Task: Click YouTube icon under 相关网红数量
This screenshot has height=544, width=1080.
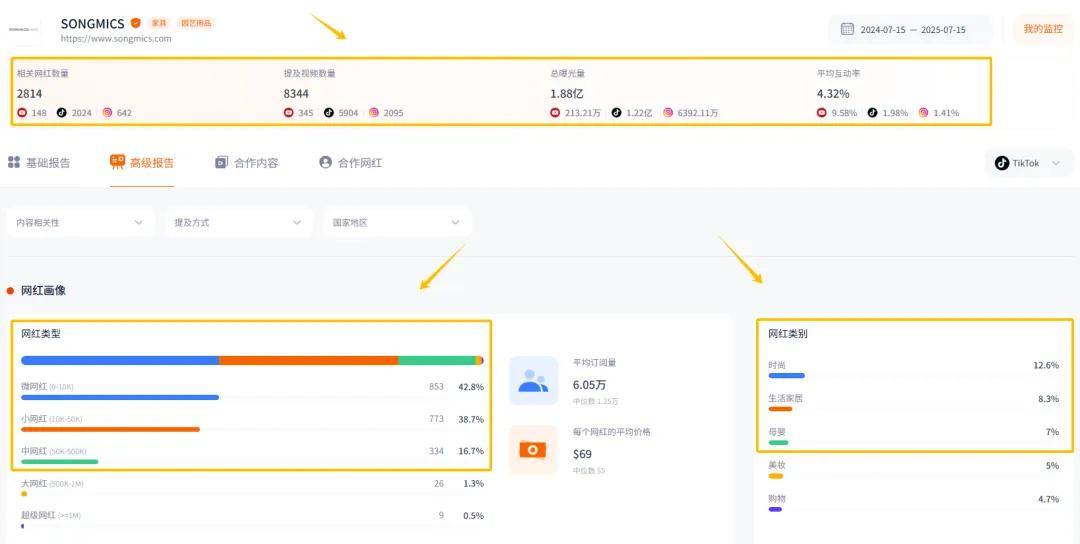Action: [x=22, y=112]
